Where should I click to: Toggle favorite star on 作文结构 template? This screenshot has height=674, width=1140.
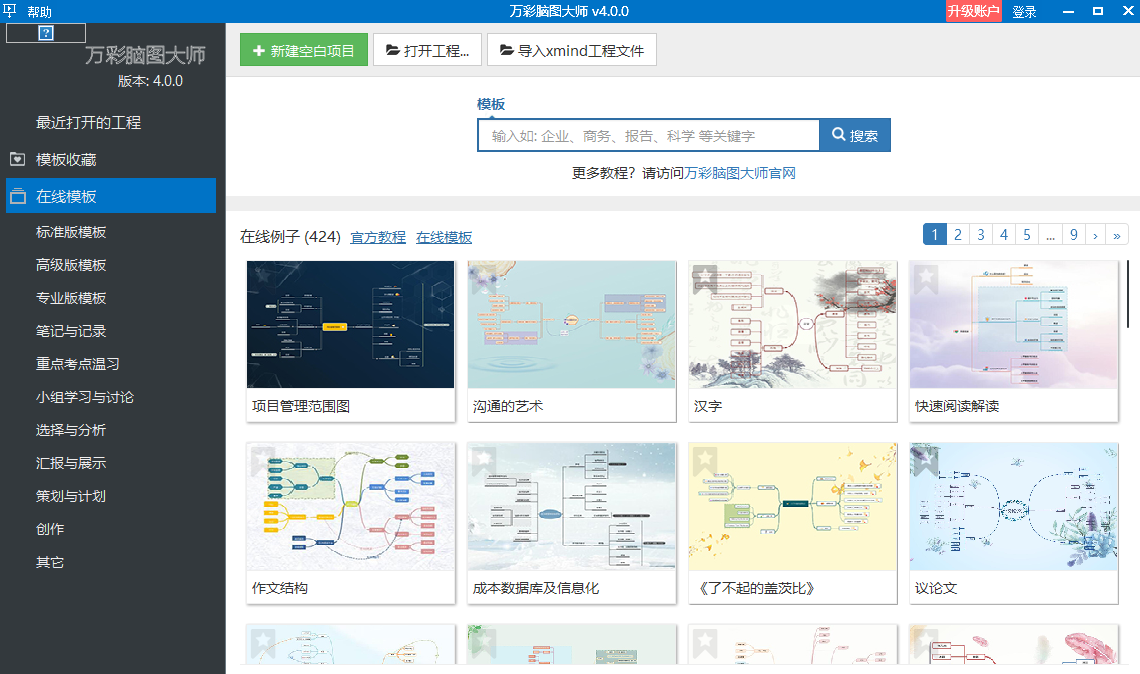click(x=263, y=459)
